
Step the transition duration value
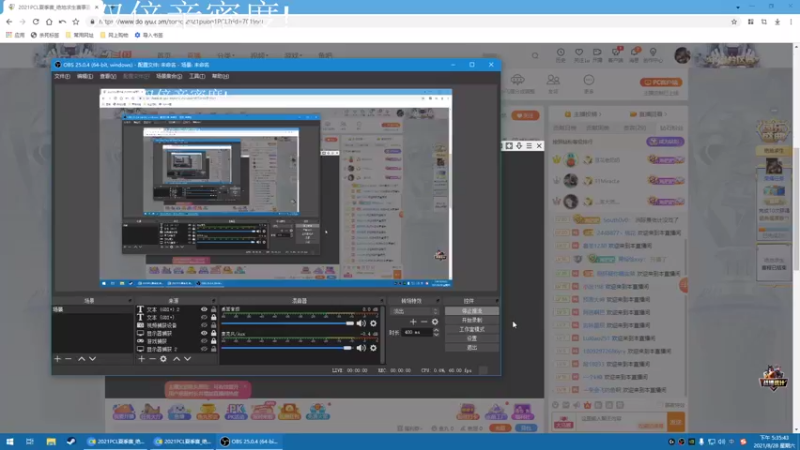coord(436,332)
